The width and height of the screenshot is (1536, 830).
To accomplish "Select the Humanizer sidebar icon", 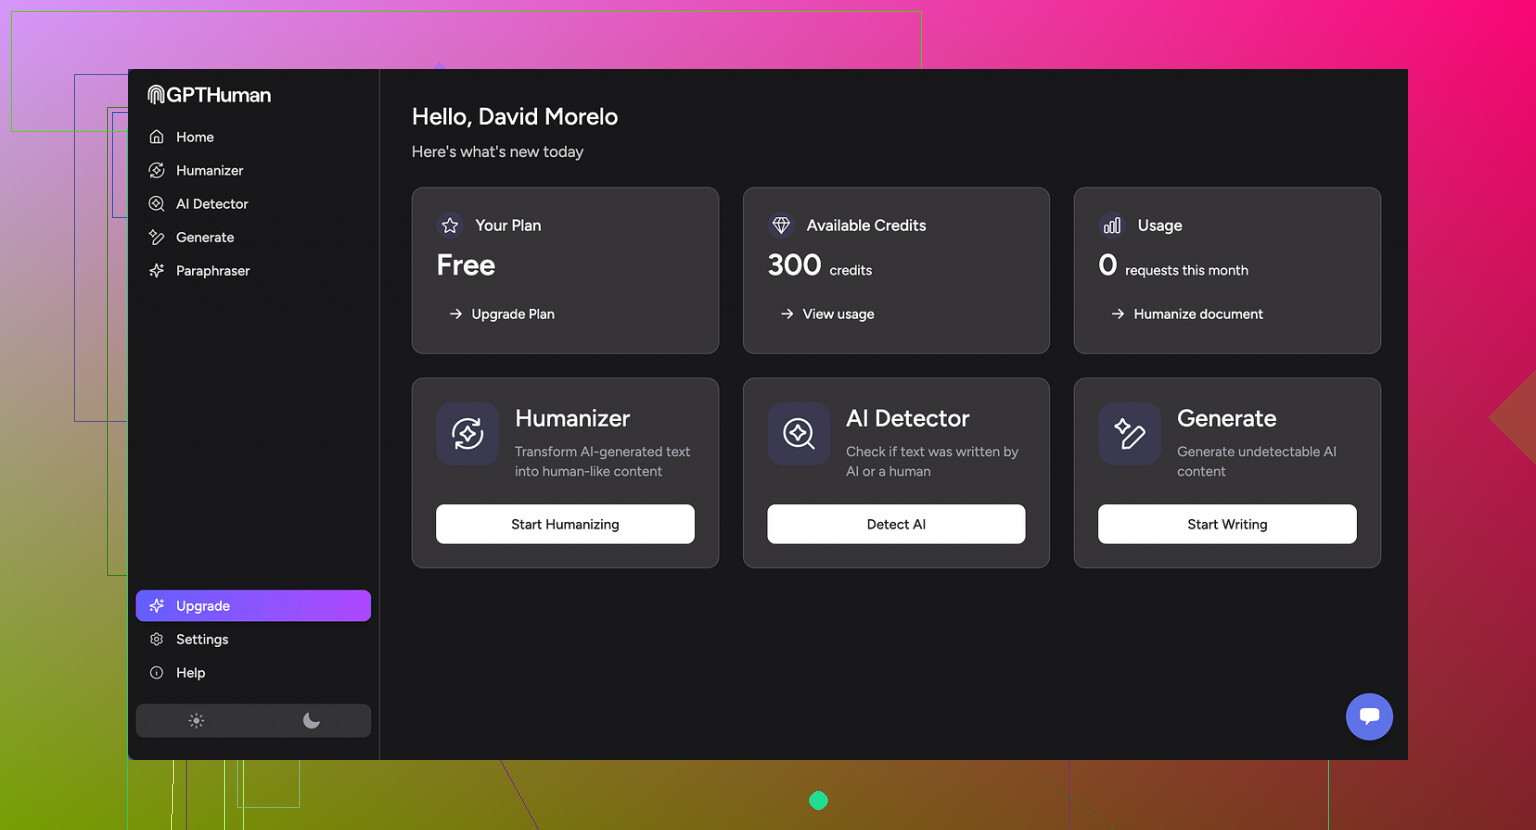I will 158,170.
